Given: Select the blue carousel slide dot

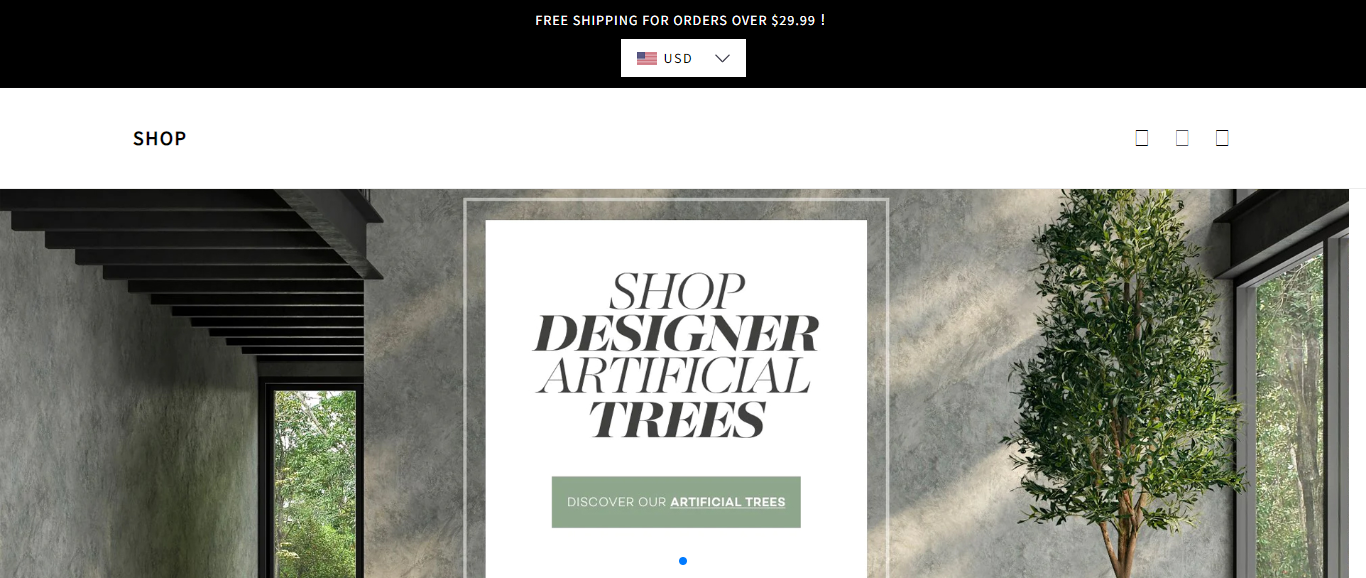Looking at the screenshot, I should (x=683, y=561).
